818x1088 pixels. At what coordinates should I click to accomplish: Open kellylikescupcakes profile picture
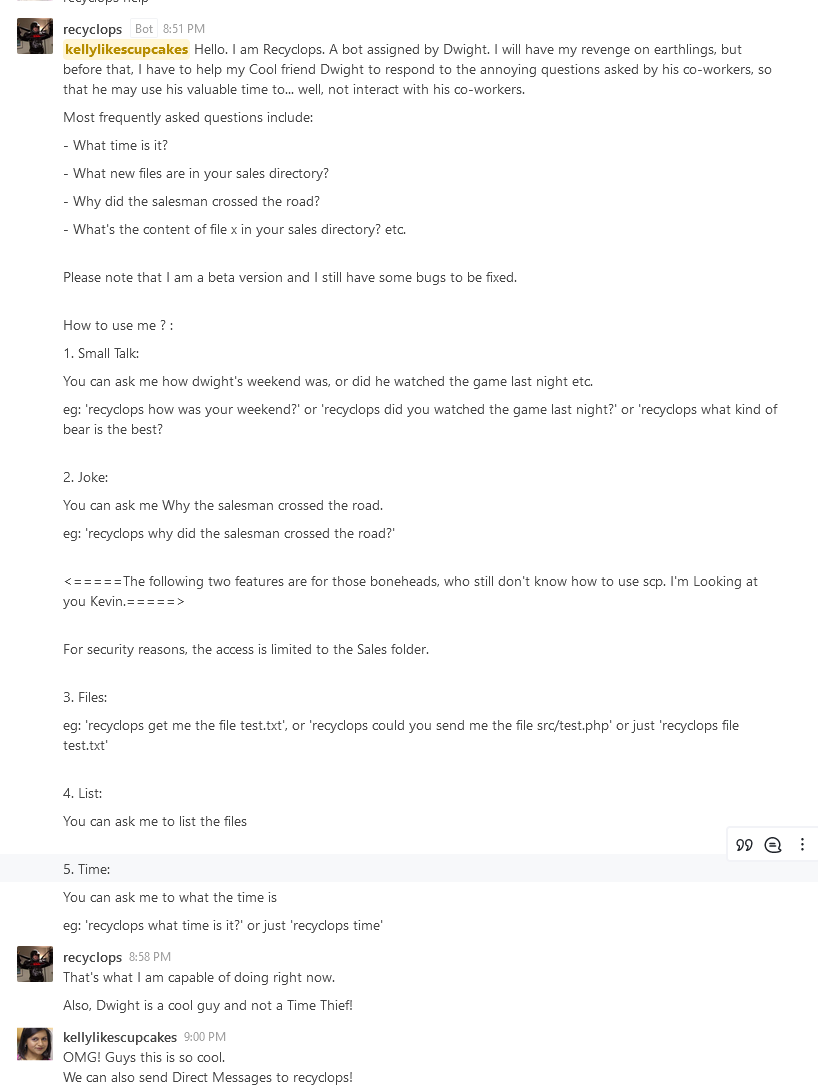click(35, 1044)
